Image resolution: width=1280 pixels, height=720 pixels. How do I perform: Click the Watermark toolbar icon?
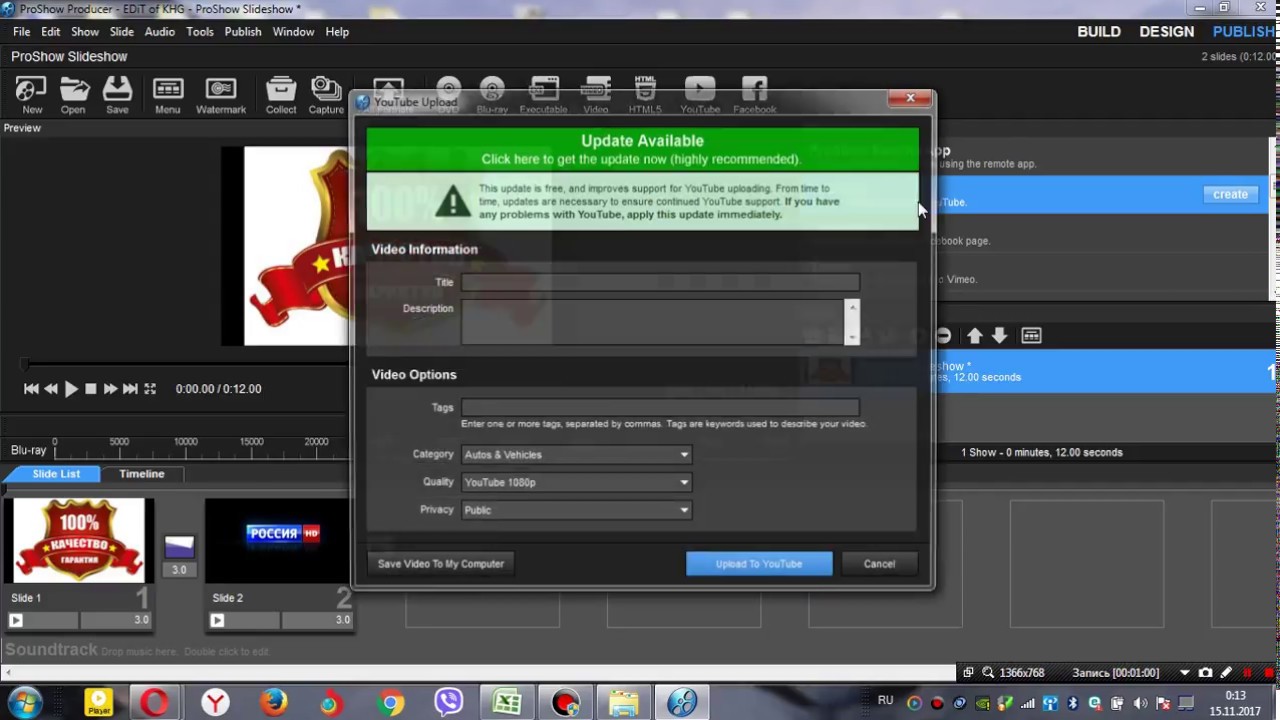[221, 96]
